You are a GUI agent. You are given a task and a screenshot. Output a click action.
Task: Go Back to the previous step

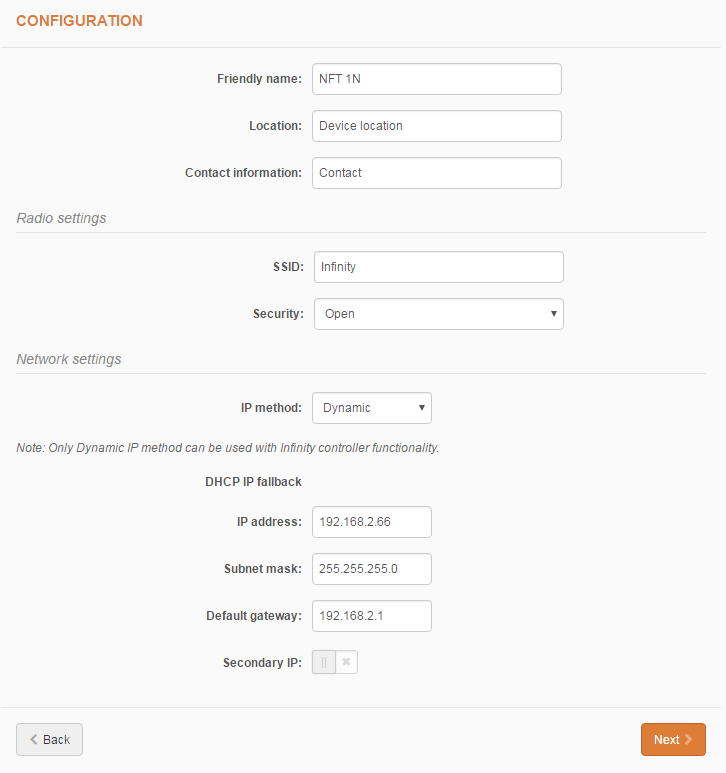point(49,739)
